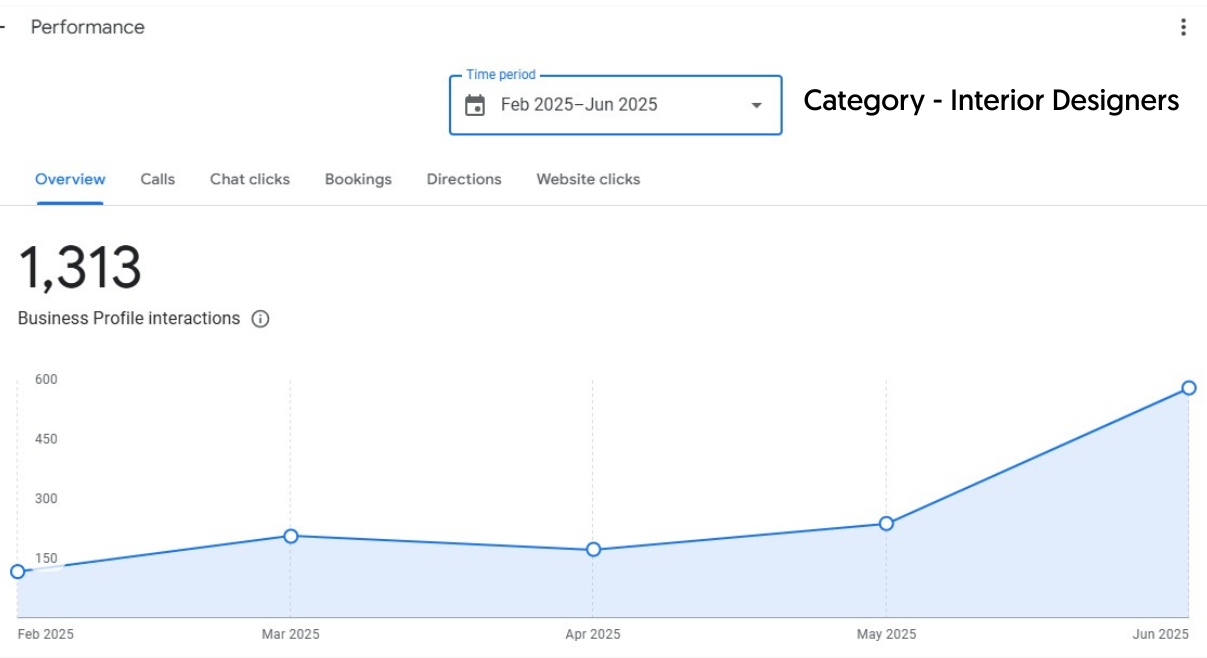Switch to the Overview tab
The image size is (1207, 658).
(x=70, y=180)
